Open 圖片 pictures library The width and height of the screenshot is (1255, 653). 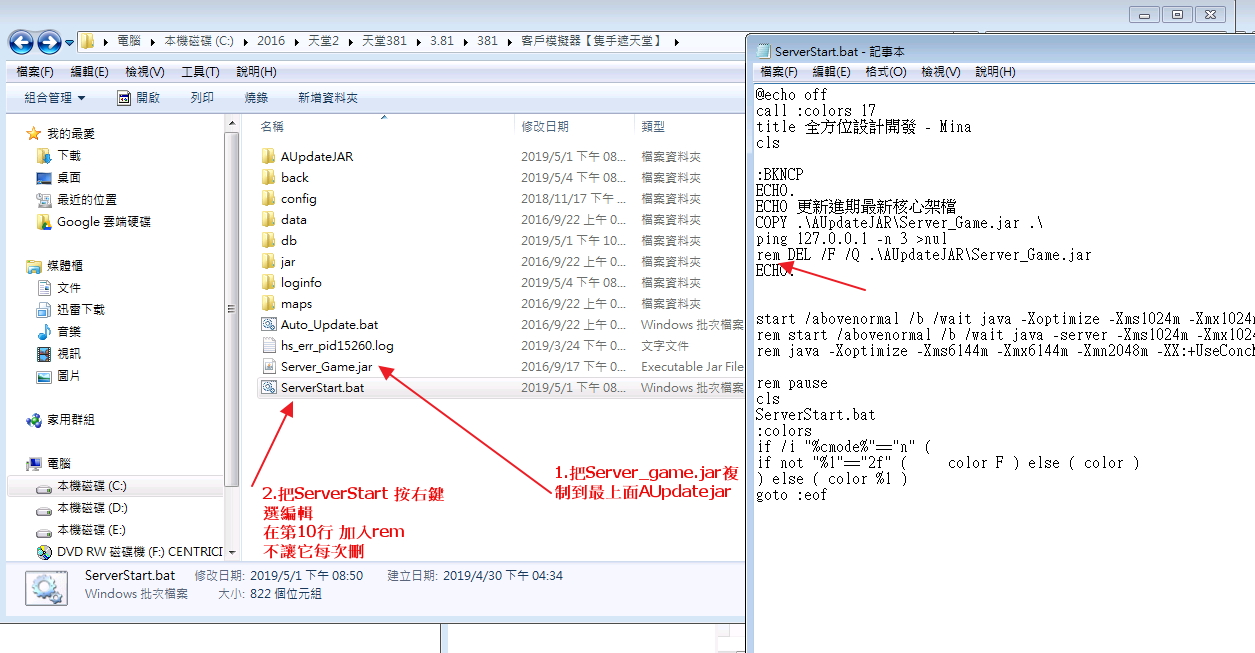(x=58, y=376)
